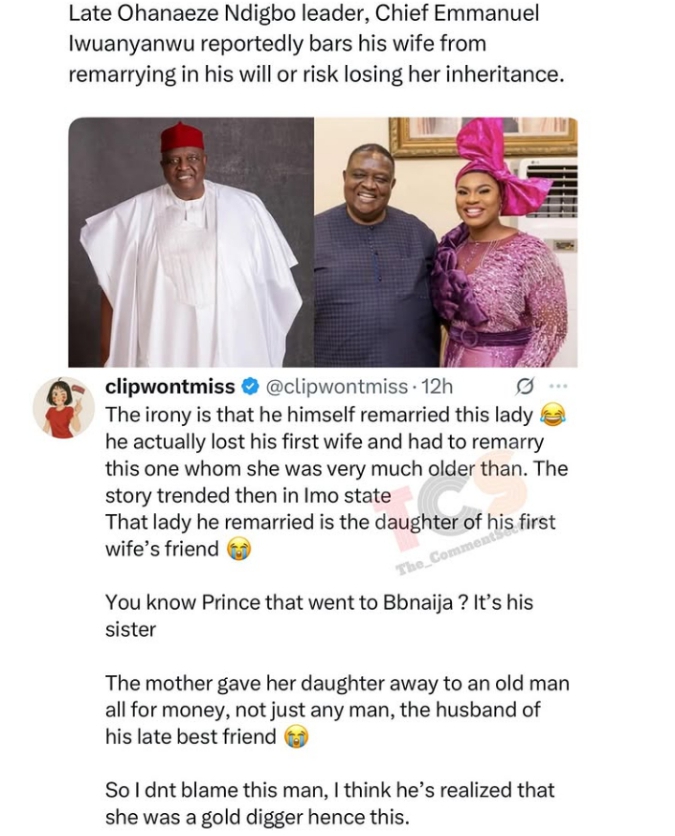Click the 'The irony is that he himself remarried' paragraph
The image size is (675, 836).
click(x=336, y=482)
